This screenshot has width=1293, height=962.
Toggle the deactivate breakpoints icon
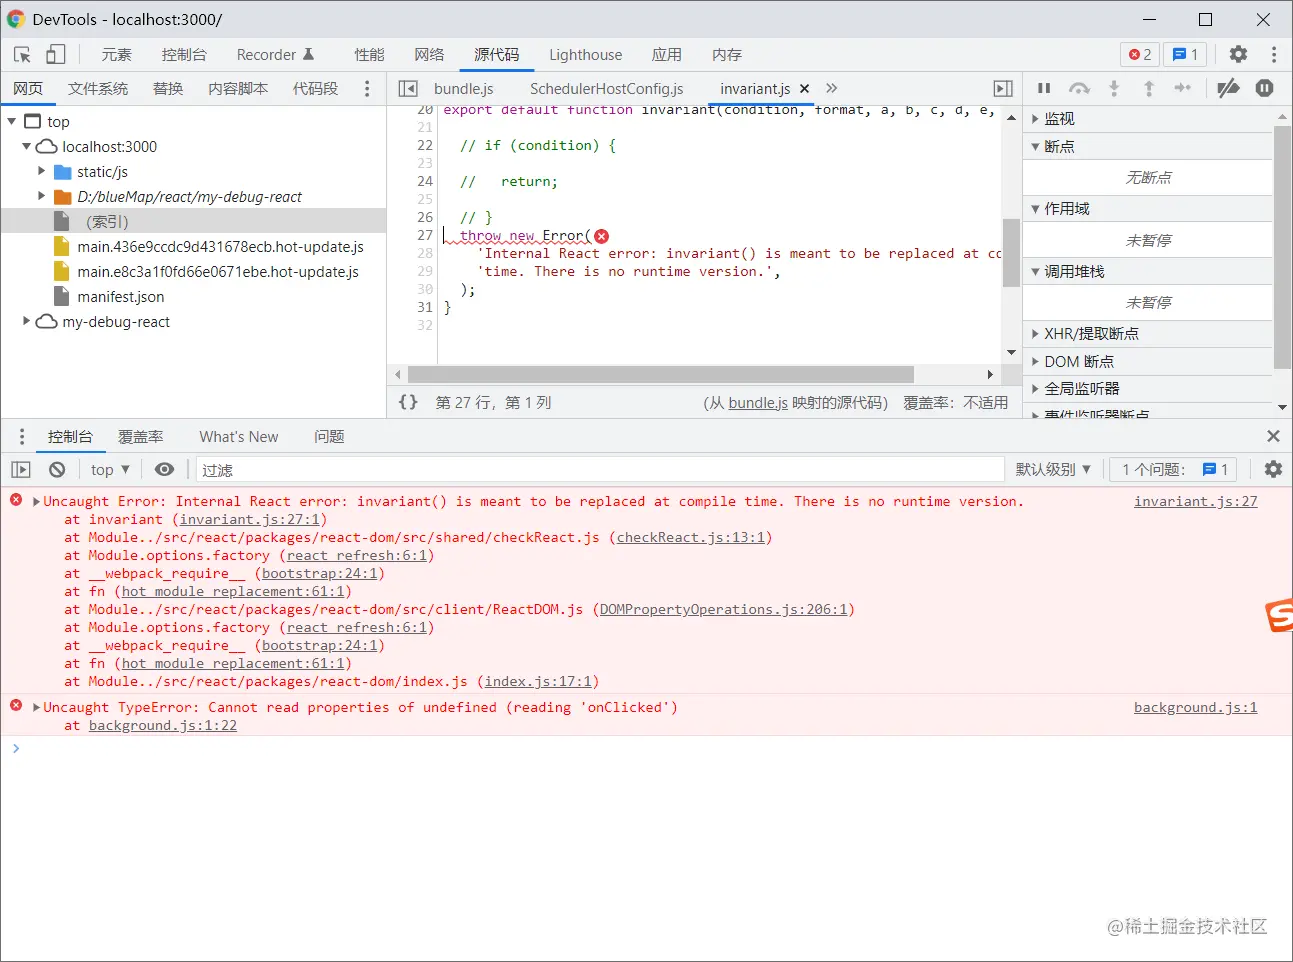coord(1228,89)
